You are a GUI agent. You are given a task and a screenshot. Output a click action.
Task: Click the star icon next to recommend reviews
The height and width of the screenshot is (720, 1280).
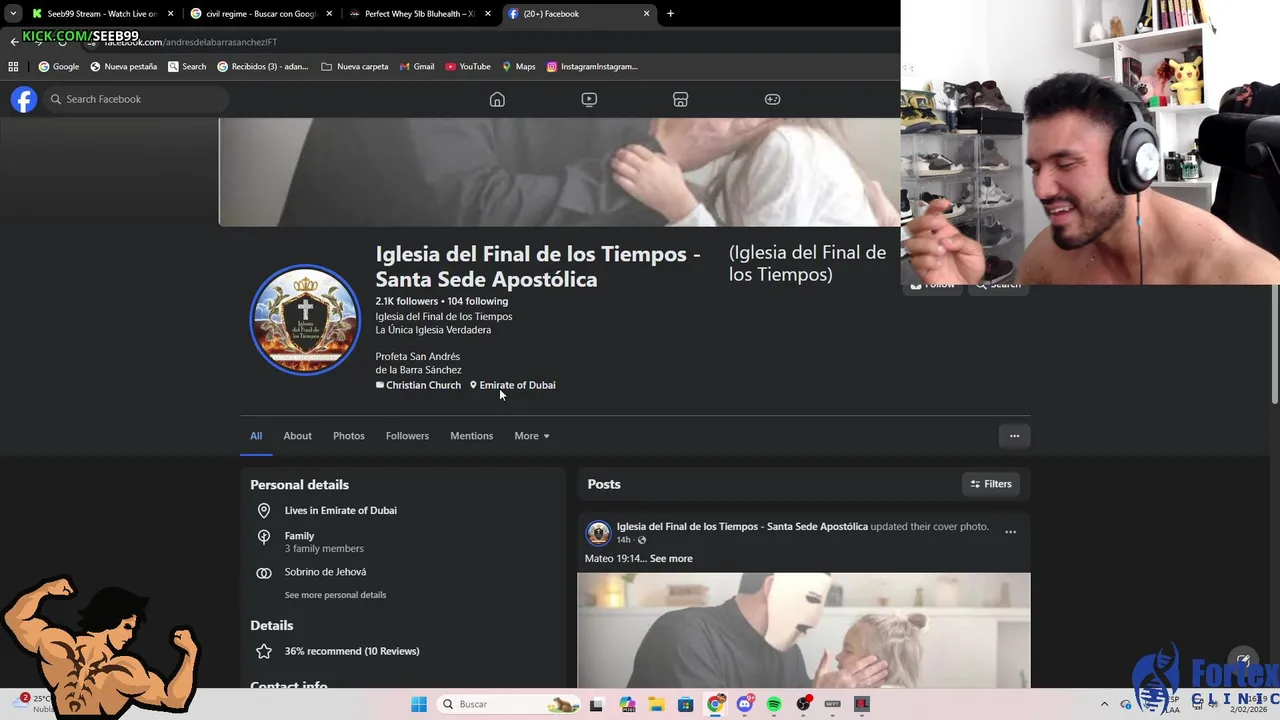point(264,651)
